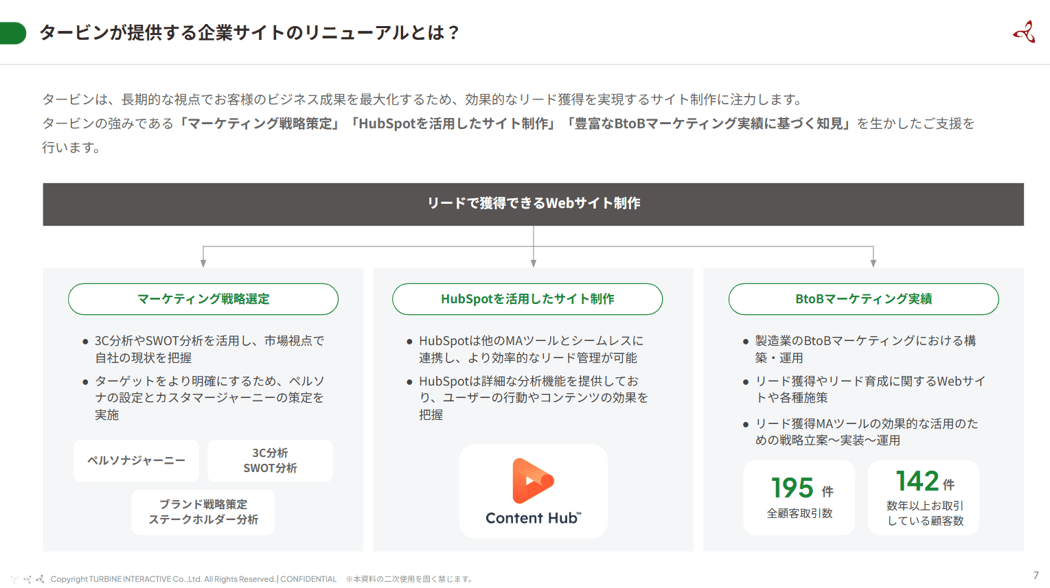Select the bullet dot before 製造業のBtoBマーケティング

745,342
